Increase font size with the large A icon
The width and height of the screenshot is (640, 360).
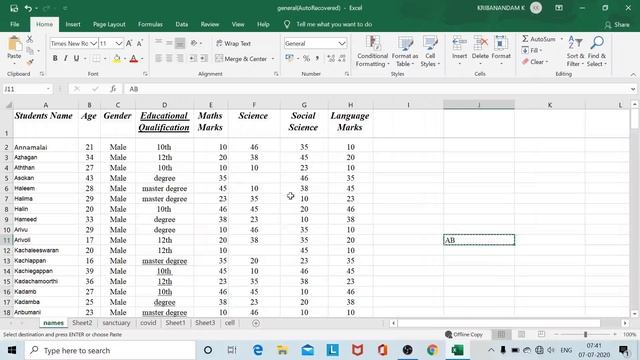click(x=129, y=43)
